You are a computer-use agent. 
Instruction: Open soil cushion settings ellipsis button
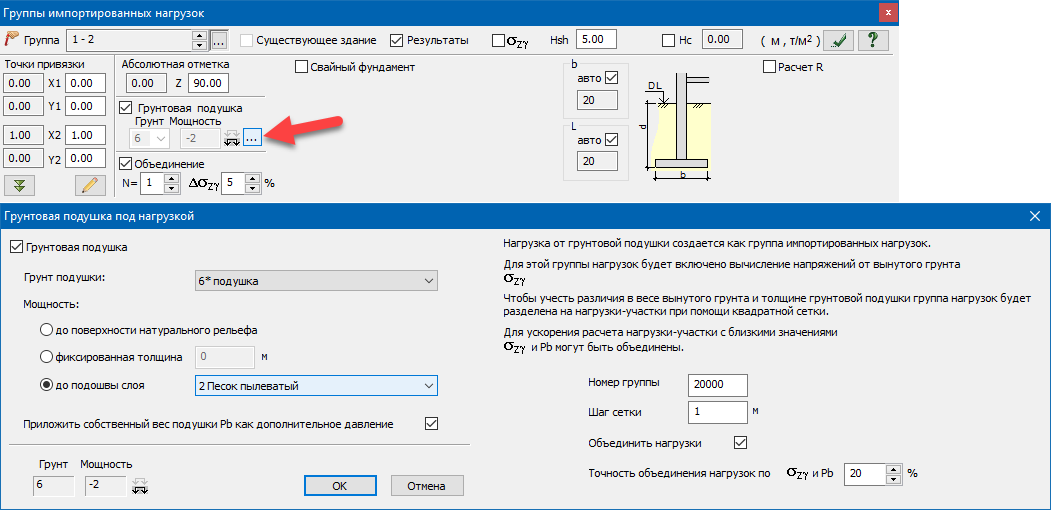pos(252,138)
